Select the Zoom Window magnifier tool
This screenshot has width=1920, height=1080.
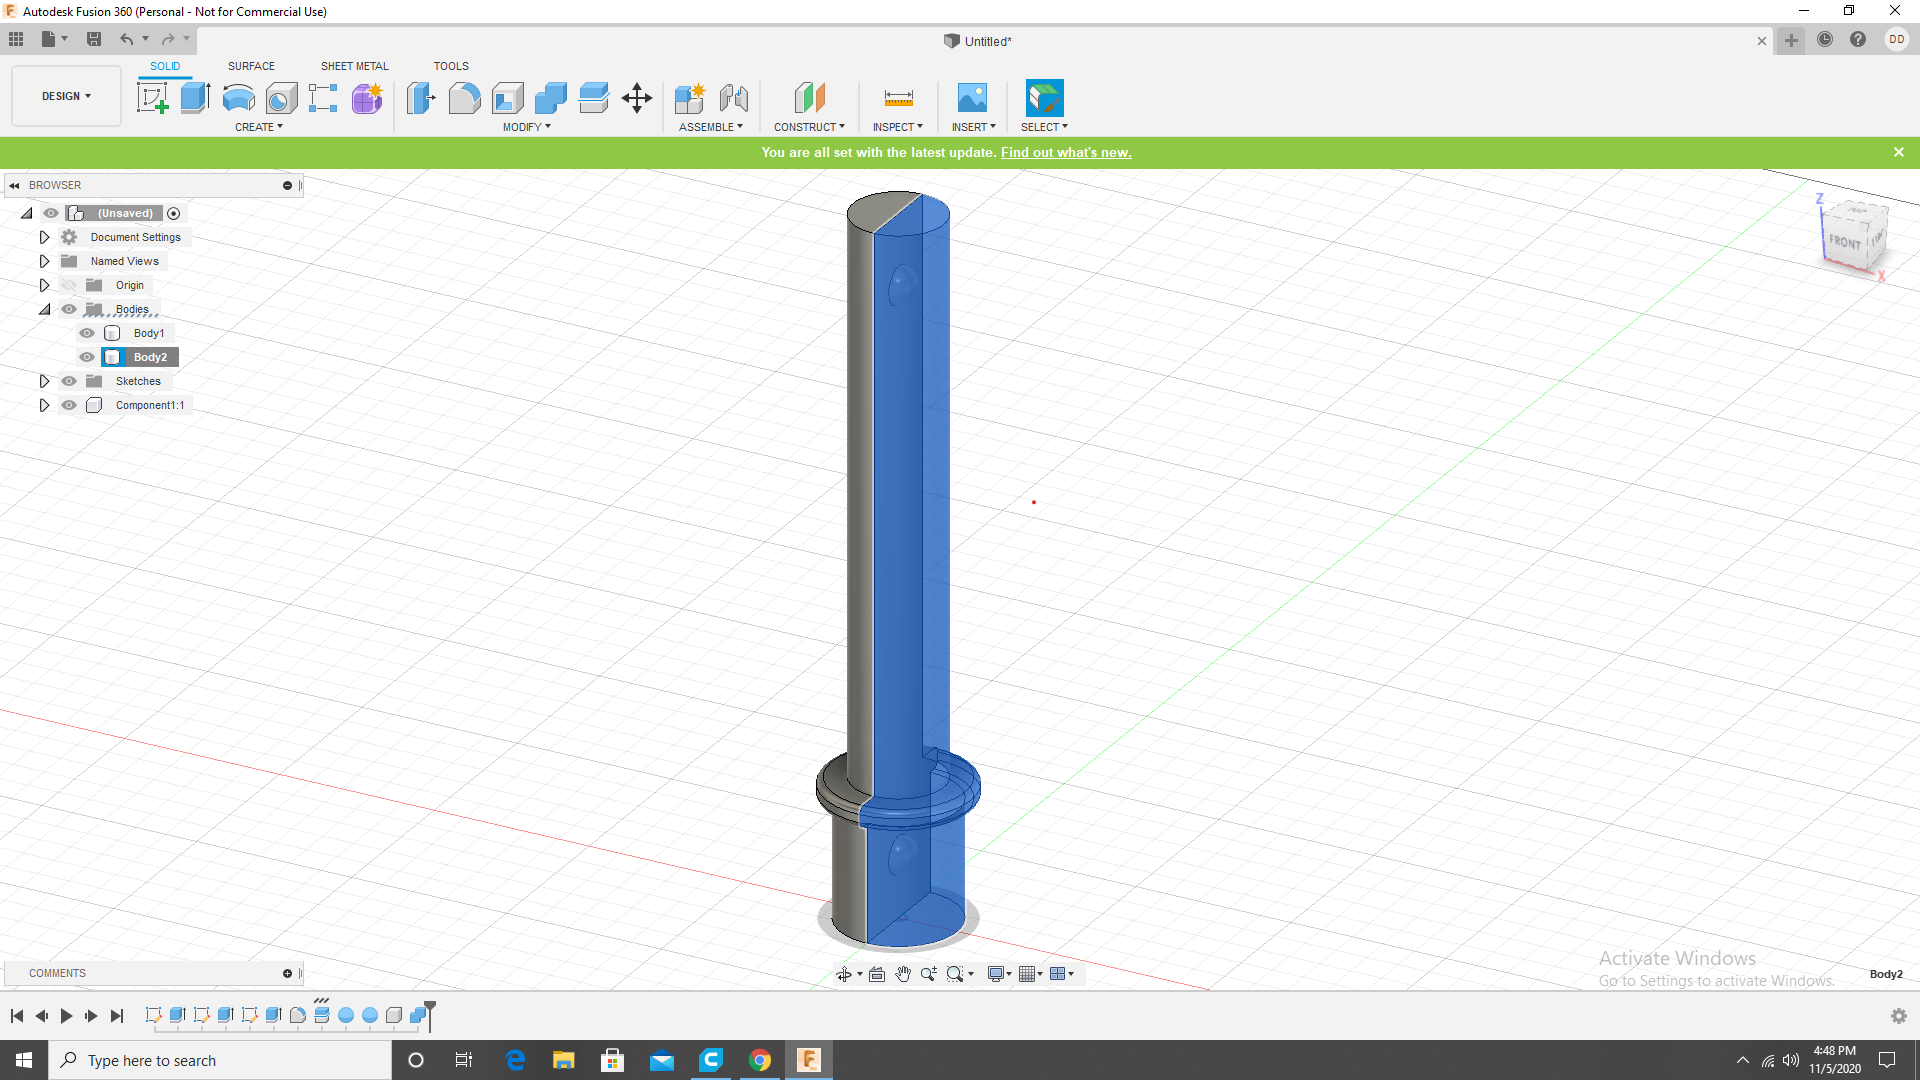pos(955,974)
